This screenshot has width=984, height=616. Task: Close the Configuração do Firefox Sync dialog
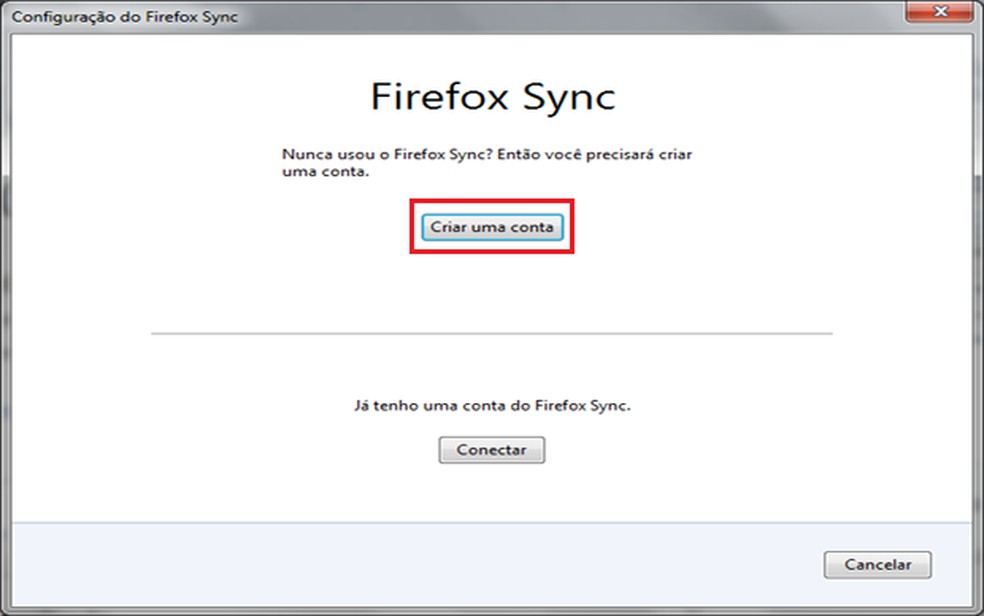tap(938, 12)
